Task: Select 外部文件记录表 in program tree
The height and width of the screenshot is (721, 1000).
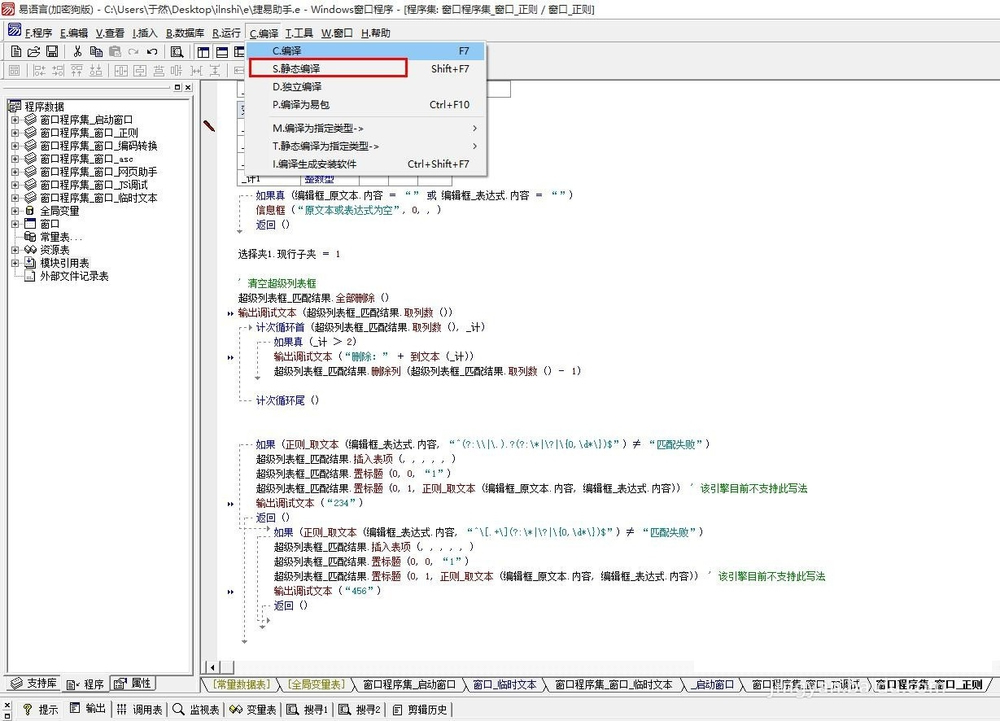Action: [x=73, y=276]
